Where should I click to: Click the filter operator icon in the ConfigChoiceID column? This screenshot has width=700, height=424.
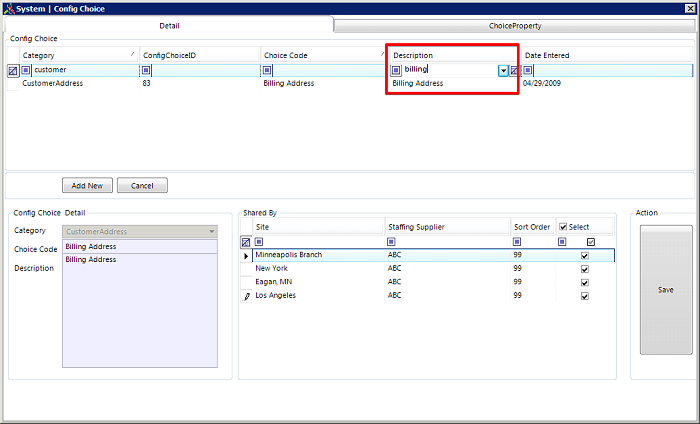(x=146, y=70)
